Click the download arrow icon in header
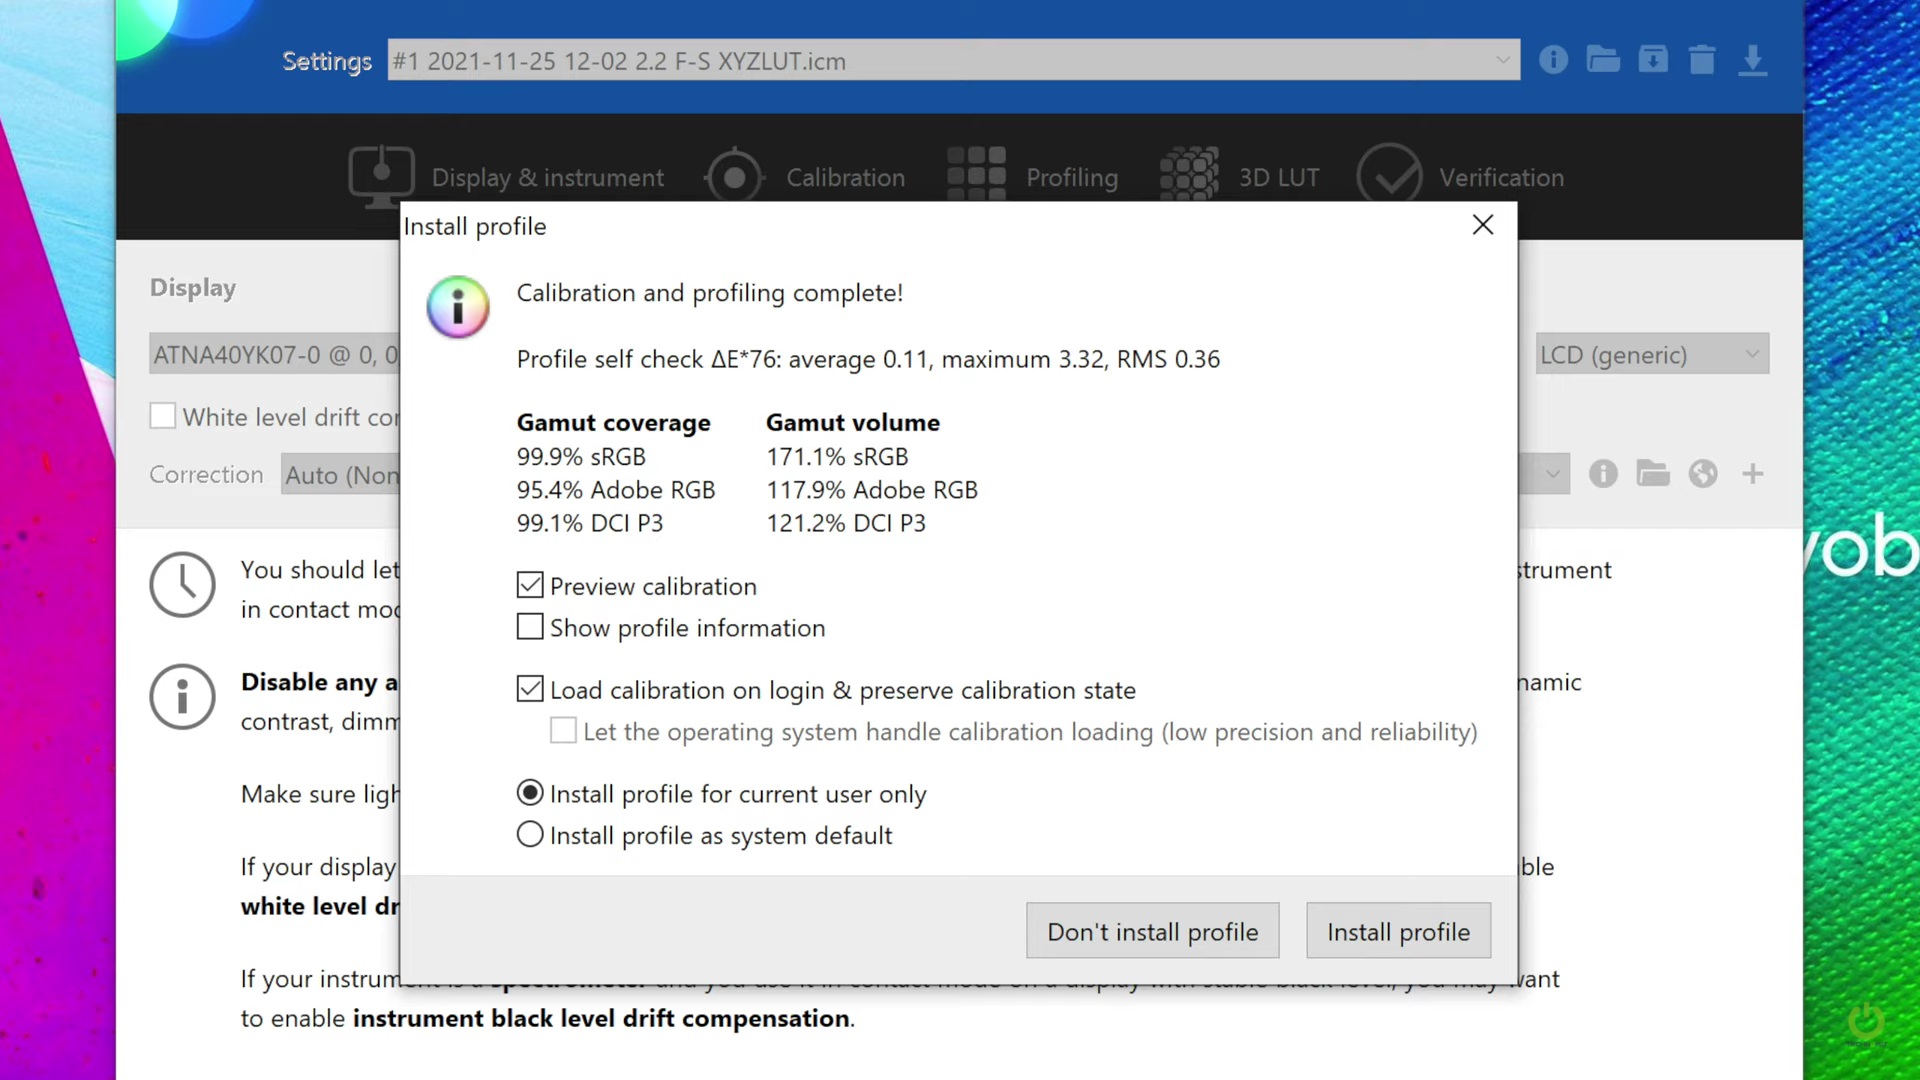 pyautogui.click(x=1752, y=60)
